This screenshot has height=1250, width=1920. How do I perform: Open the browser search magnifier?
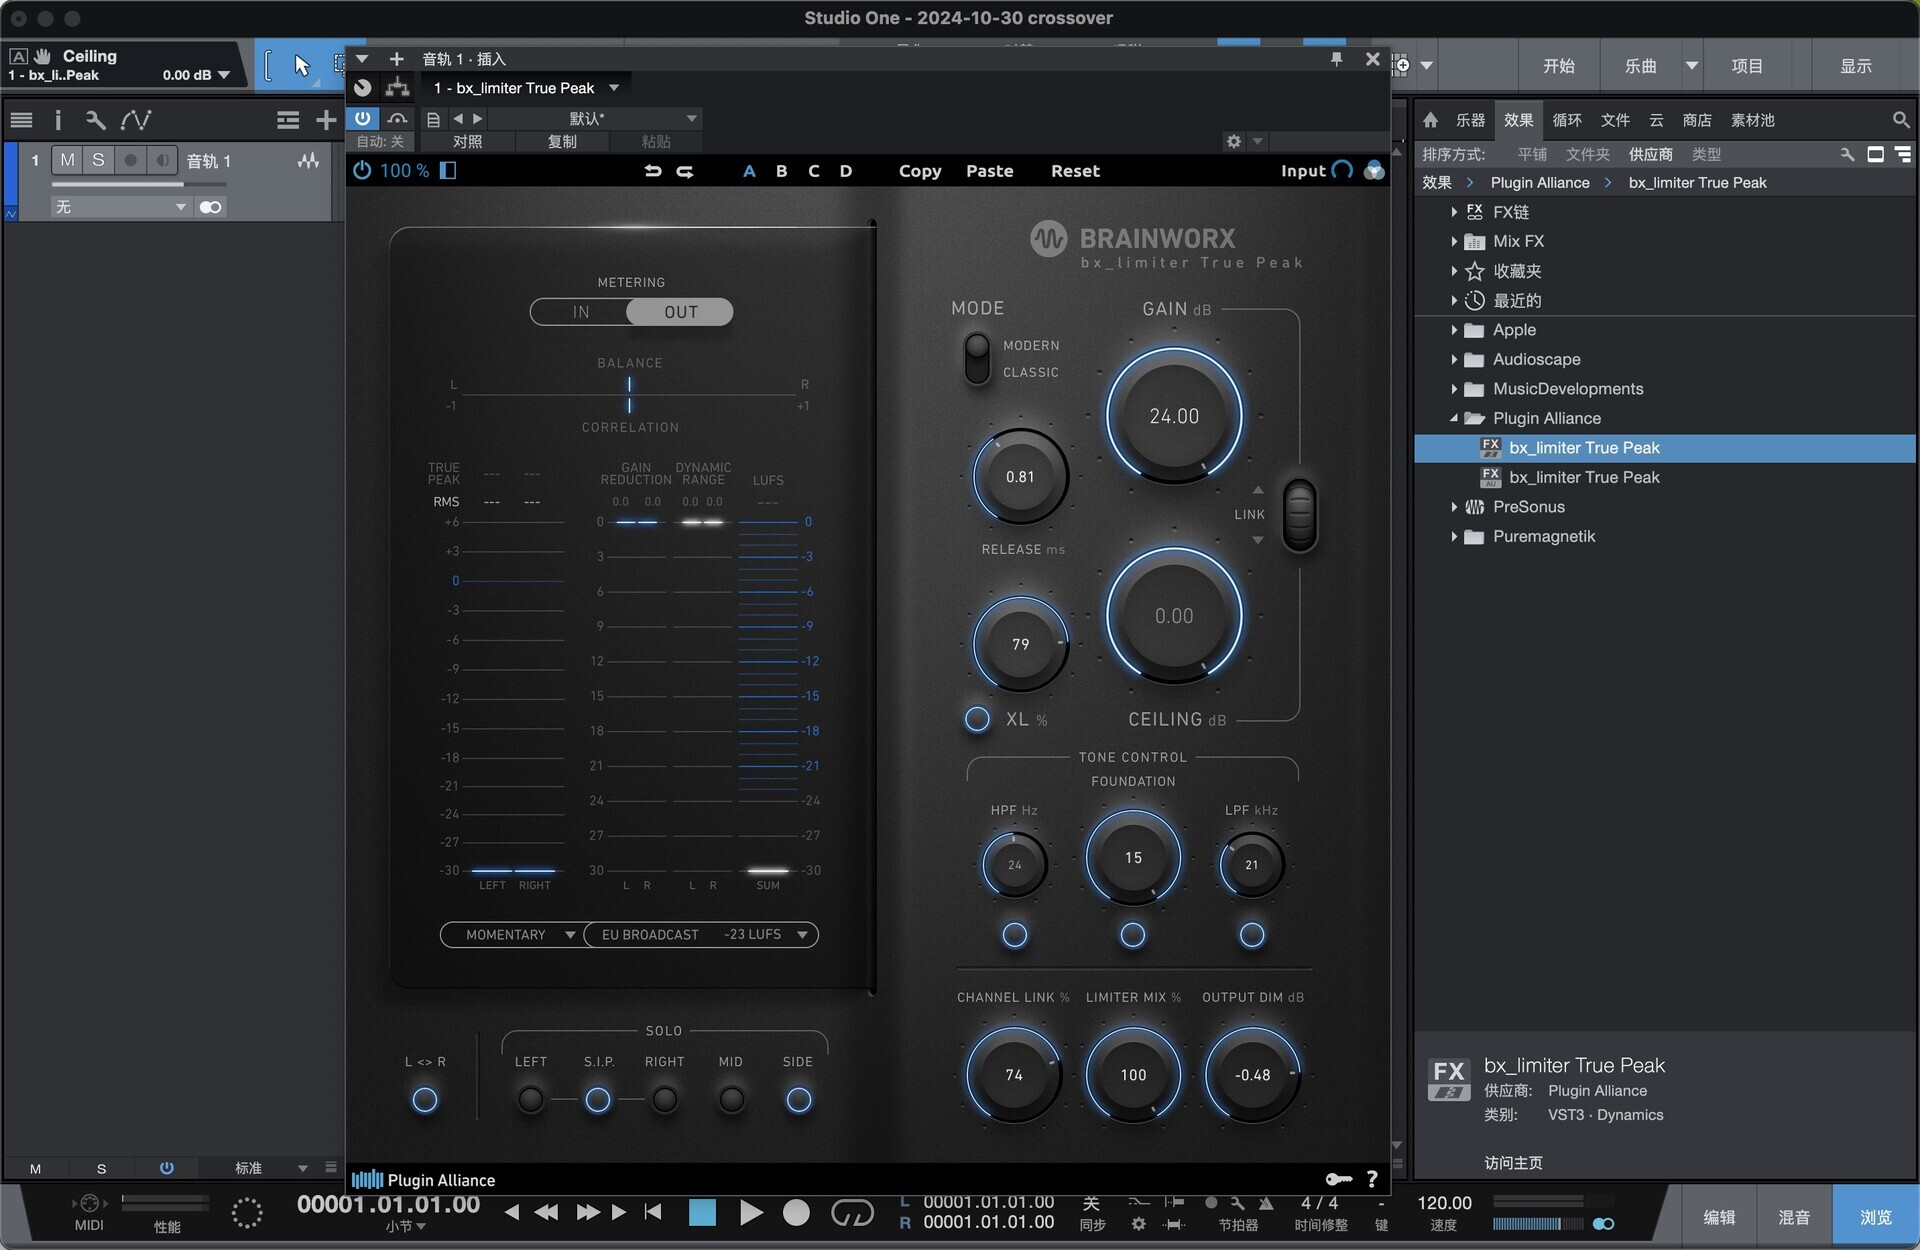coord(1900,120)
